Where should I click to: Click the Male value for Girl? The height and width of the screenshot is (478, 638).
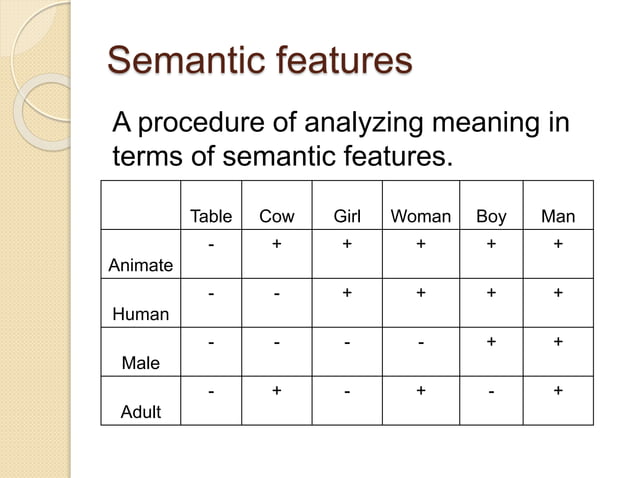[x=347, y=343]
